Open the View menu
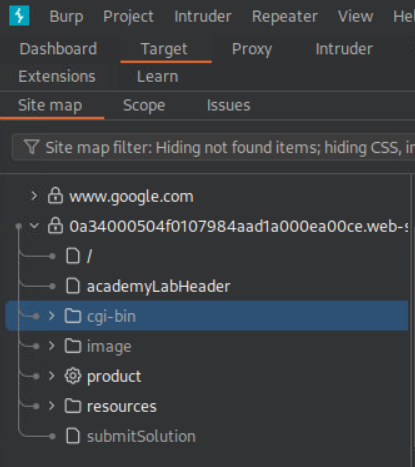Viewport: 415px width, 467px height. point(355,16)
